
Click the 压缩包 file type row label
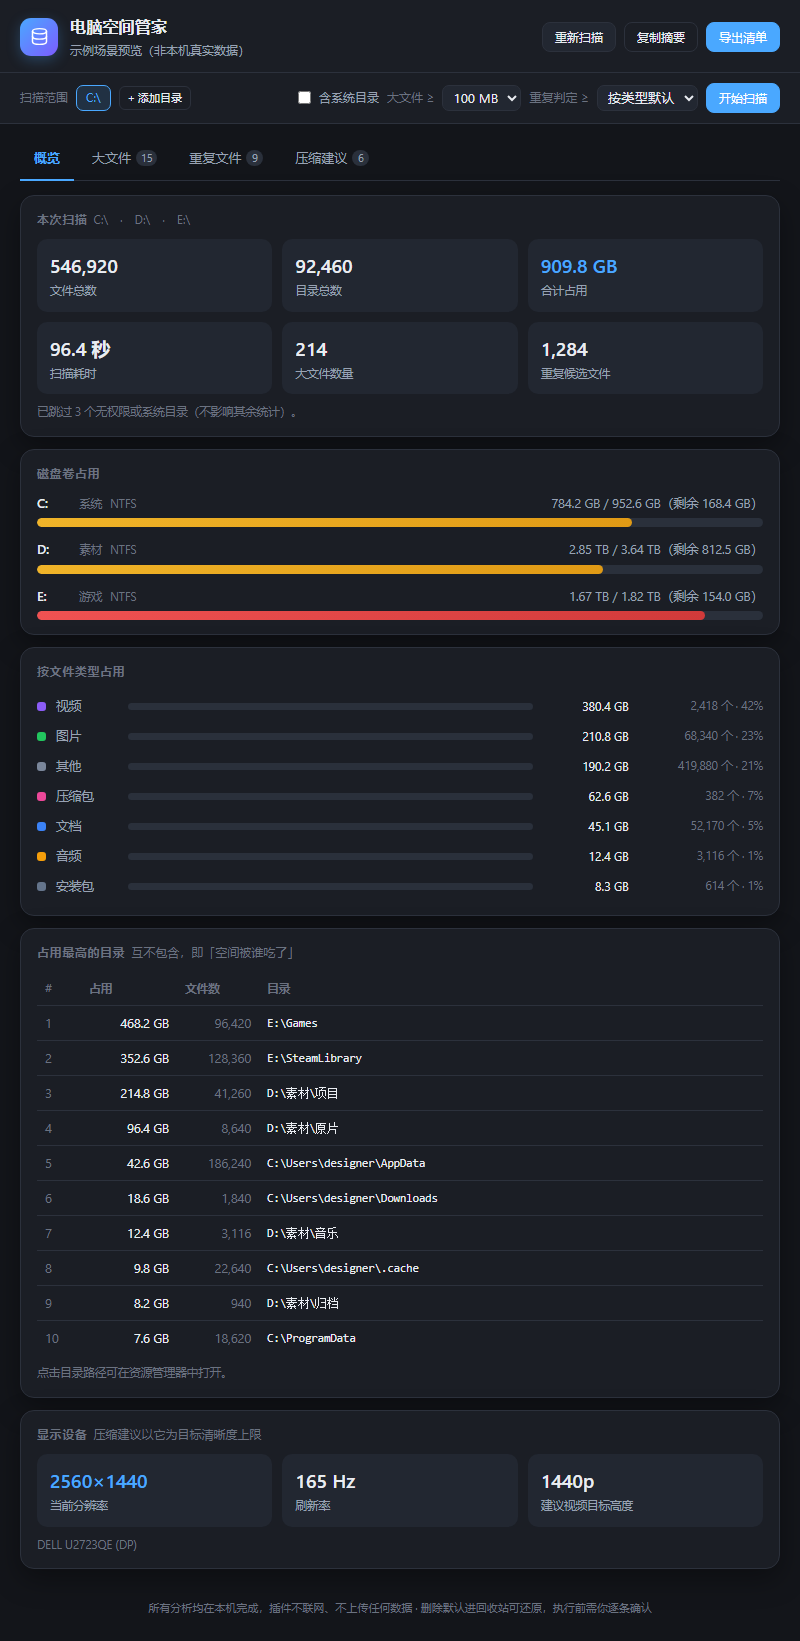[75, 796]
